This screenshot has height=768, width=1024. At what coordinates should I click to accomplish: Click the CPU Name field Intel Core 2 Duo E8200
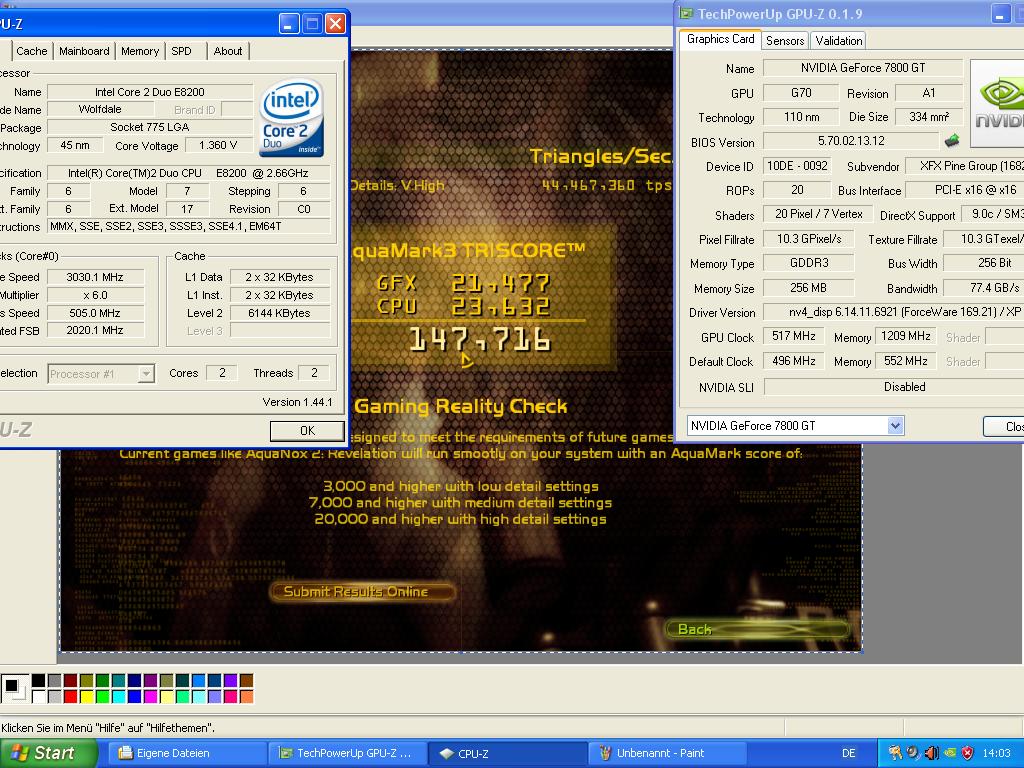click(150, 92)
